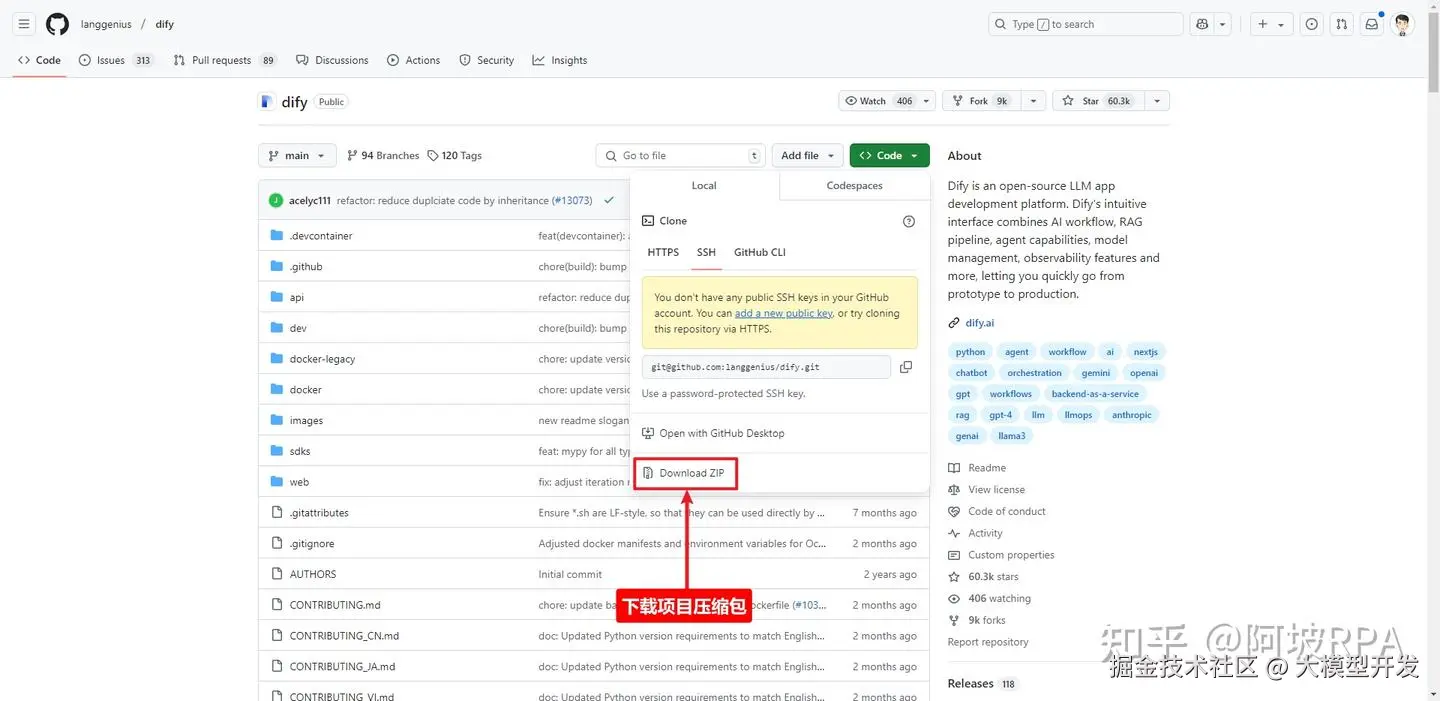The height and width of the screenshot is (701, 1440).
Task: Click the Report repository link
Action: click(988, 642)
